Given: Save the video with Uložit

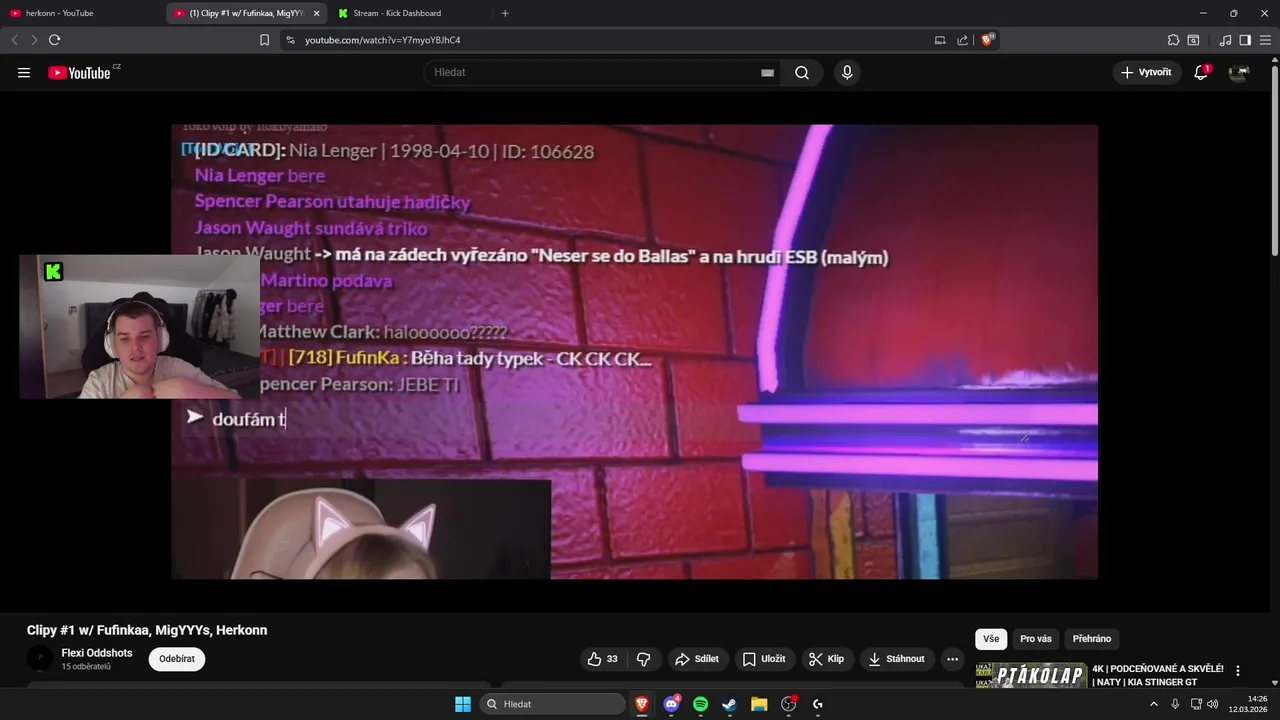Looking at the screenshot, I should click(x=764, y=659).
